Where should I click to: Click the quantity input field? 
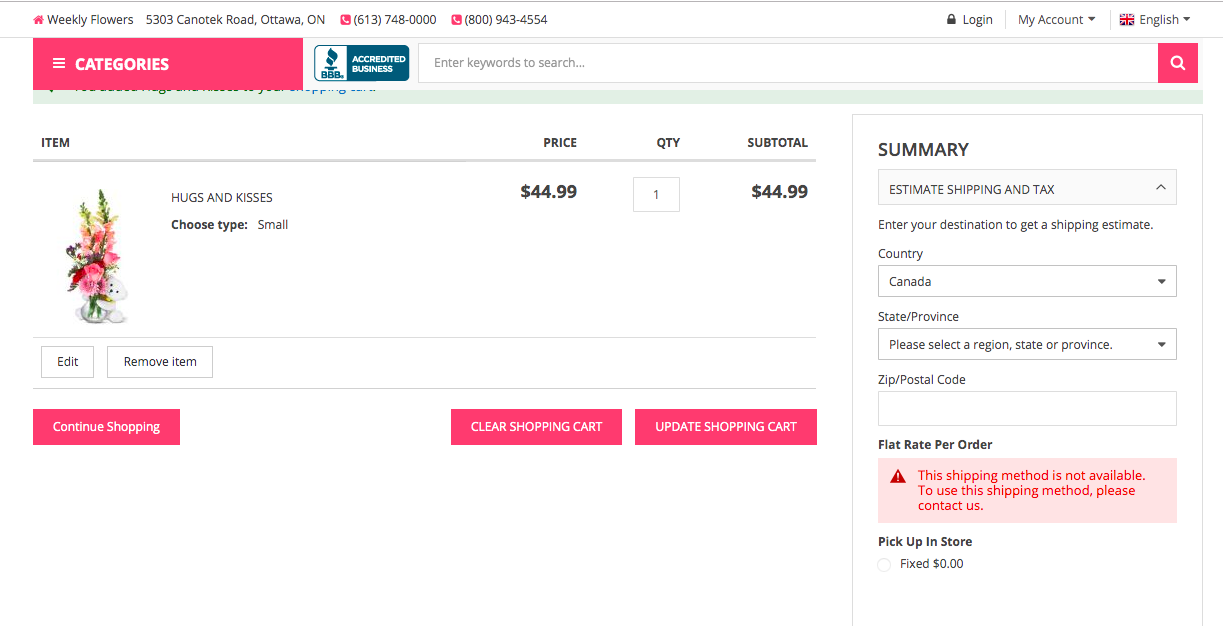point(656,194)
